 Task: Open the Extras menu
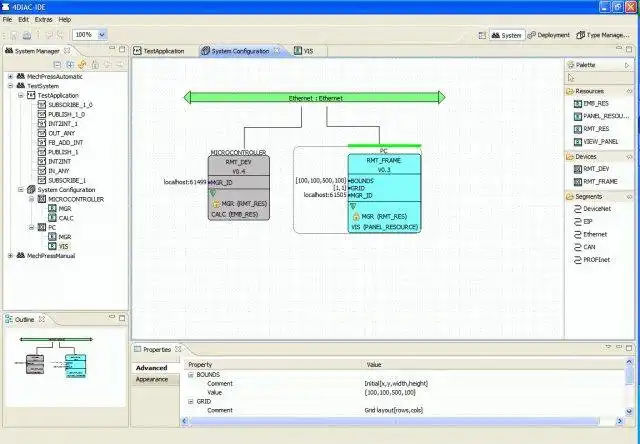43,19
